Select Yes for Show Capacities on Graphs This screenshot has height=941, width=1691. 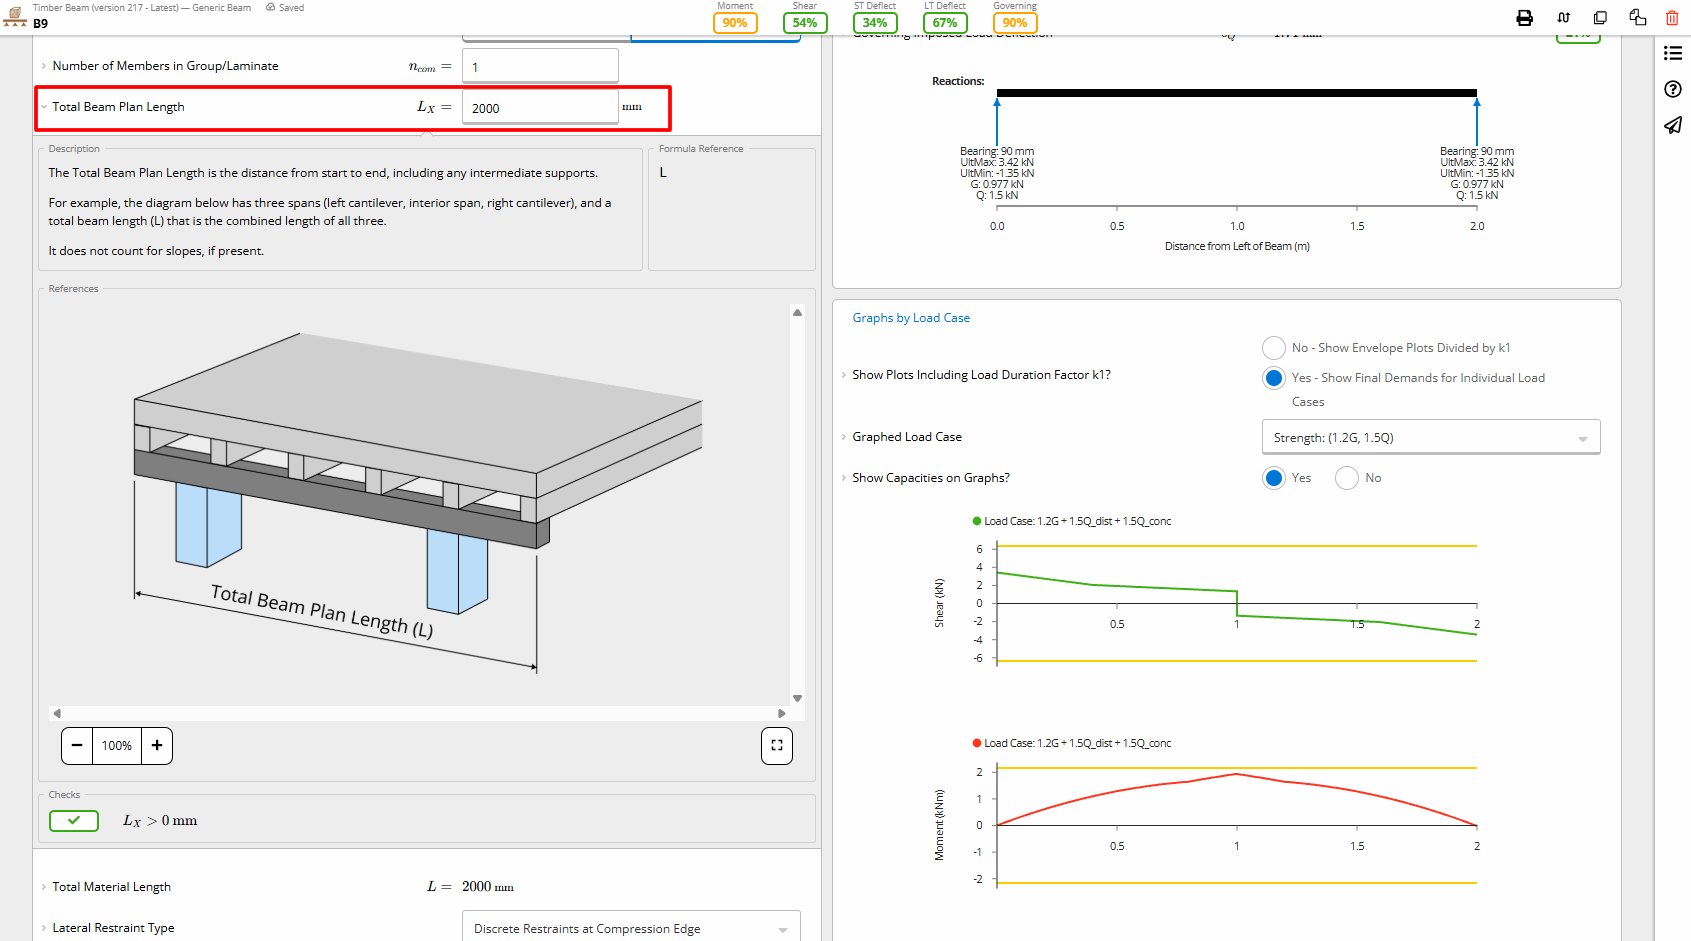tap(1274, 478)
